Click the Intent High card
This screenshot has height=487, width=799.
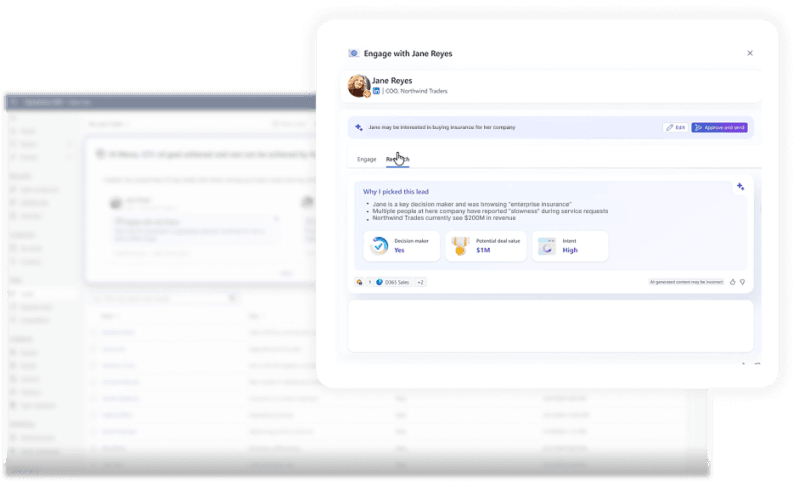570,246
